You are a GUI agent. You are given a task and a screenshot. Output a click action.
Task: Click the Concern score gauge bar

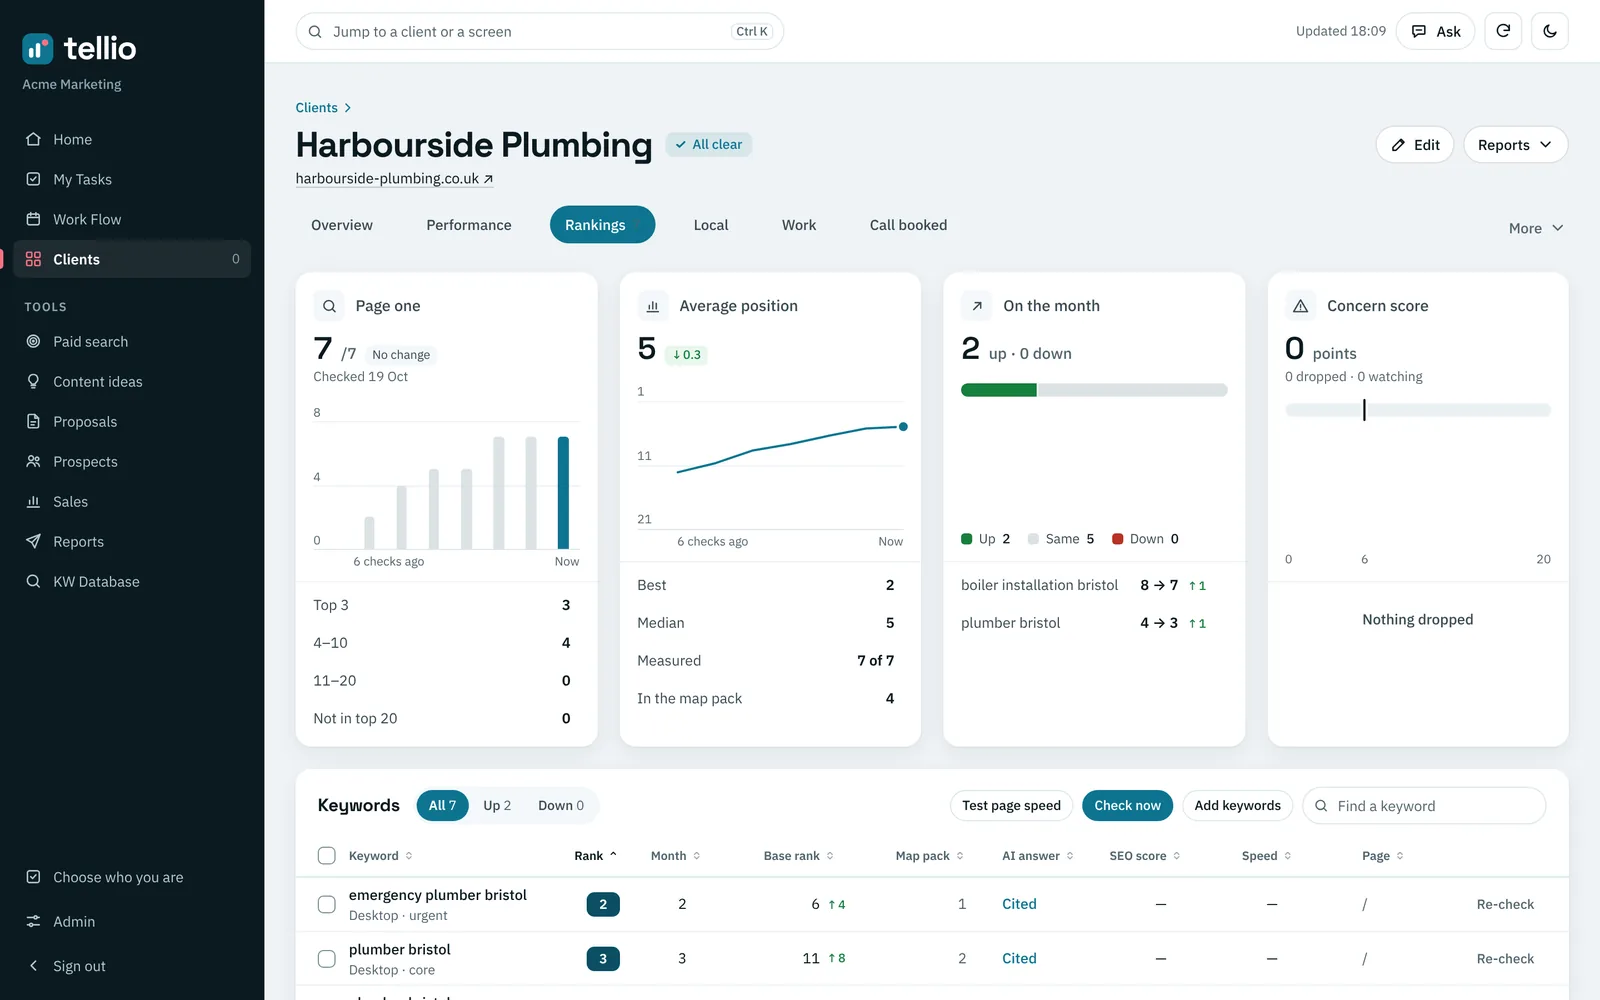[x=1418, y=410]
